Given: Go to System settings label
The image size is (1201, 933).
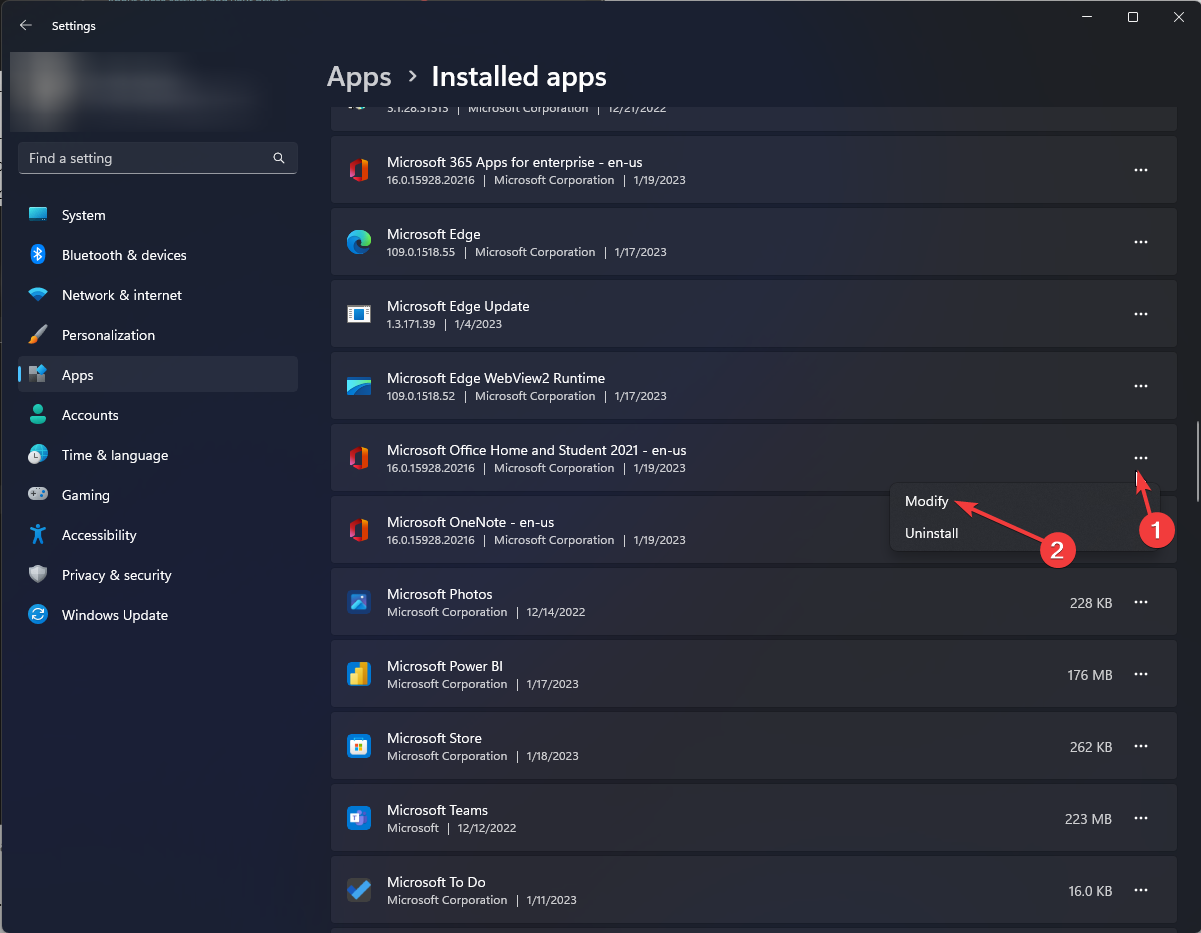Looking at the screenshot, I should click(83, 215).
